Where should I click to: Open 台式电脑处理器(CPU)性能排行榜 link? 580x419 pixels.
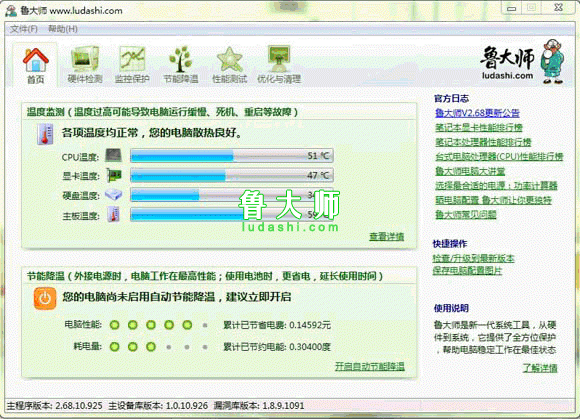point(499,156)
